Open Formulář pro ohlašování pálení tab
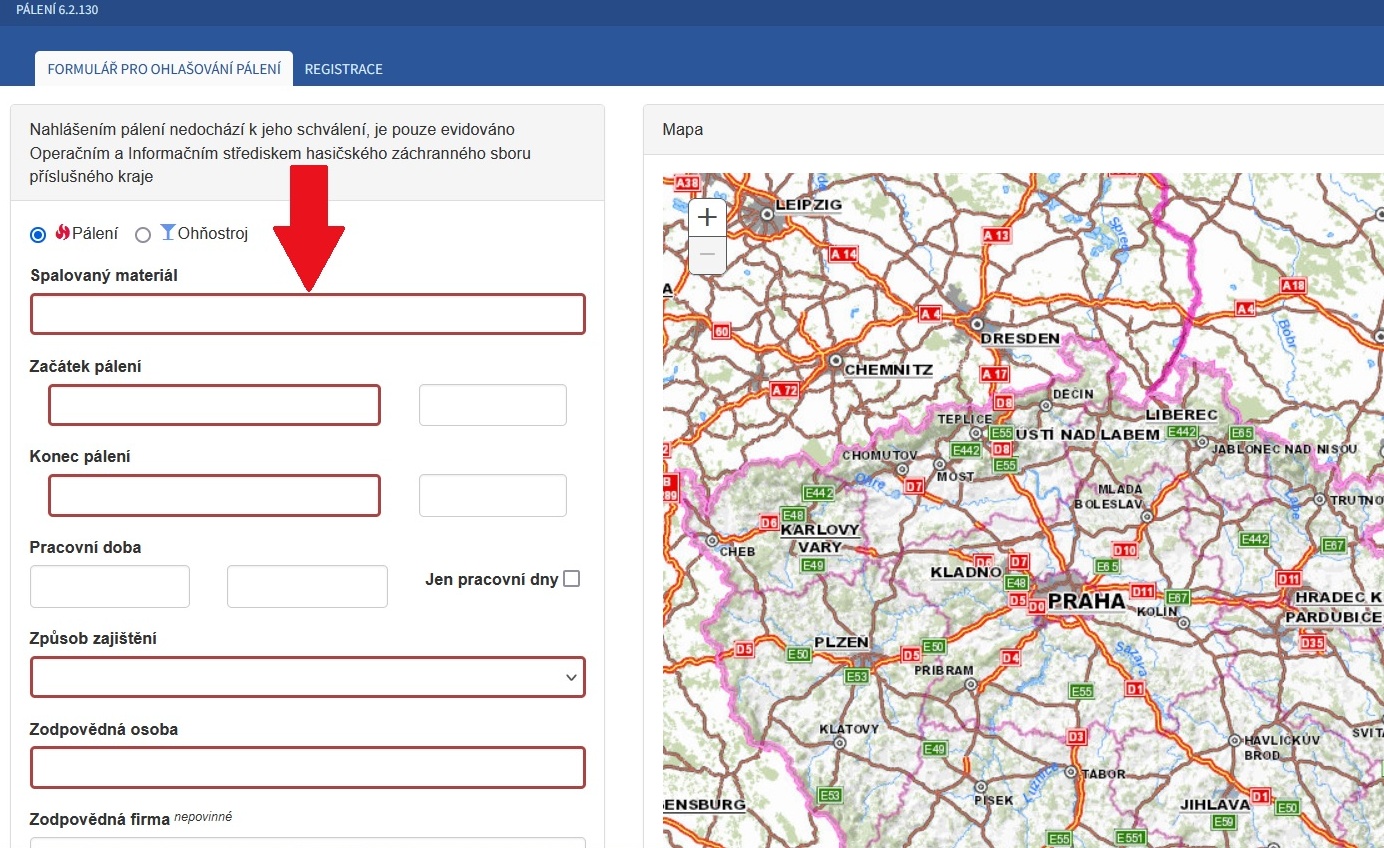Image resolution: width=1384 pixels, height=848 pixels. click(x=164, y=69)
